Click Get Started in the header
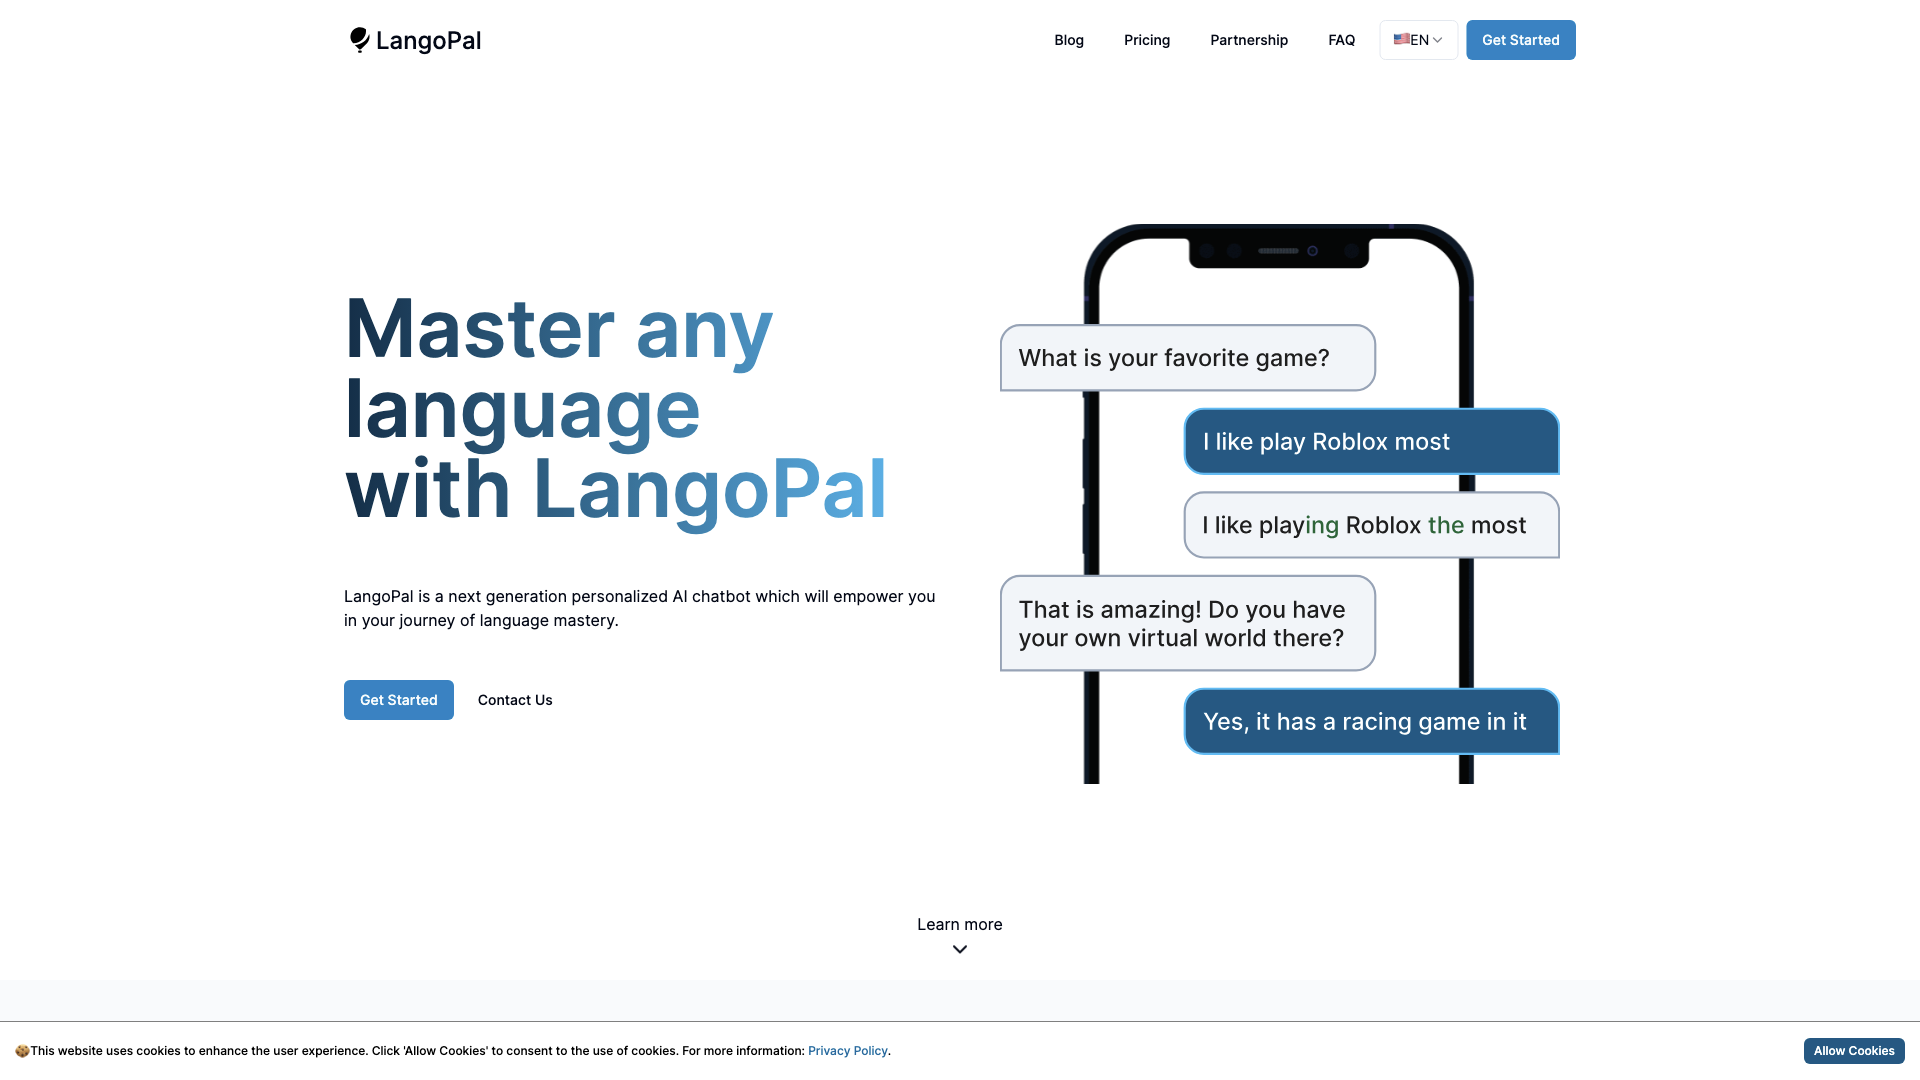1920x1080 pixels. click(x=1520, y=40)
